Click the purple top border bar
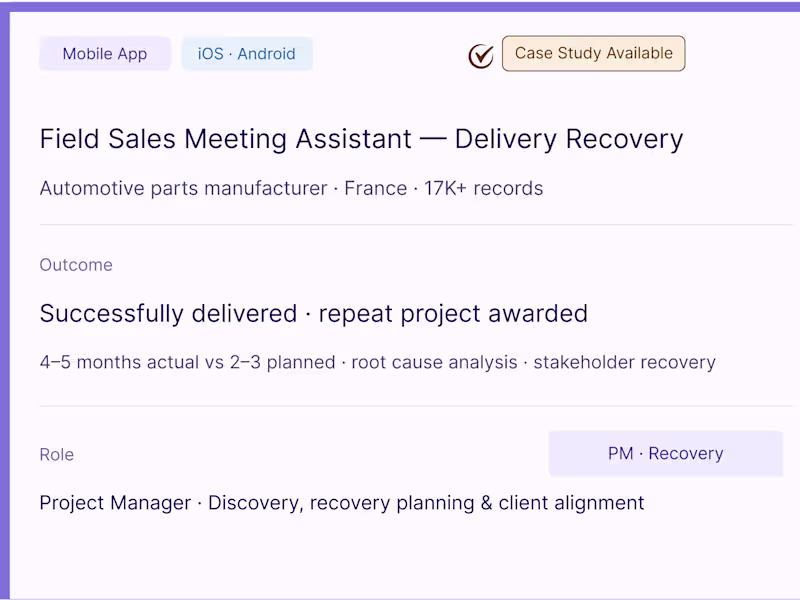 click(x=400, y=6)
